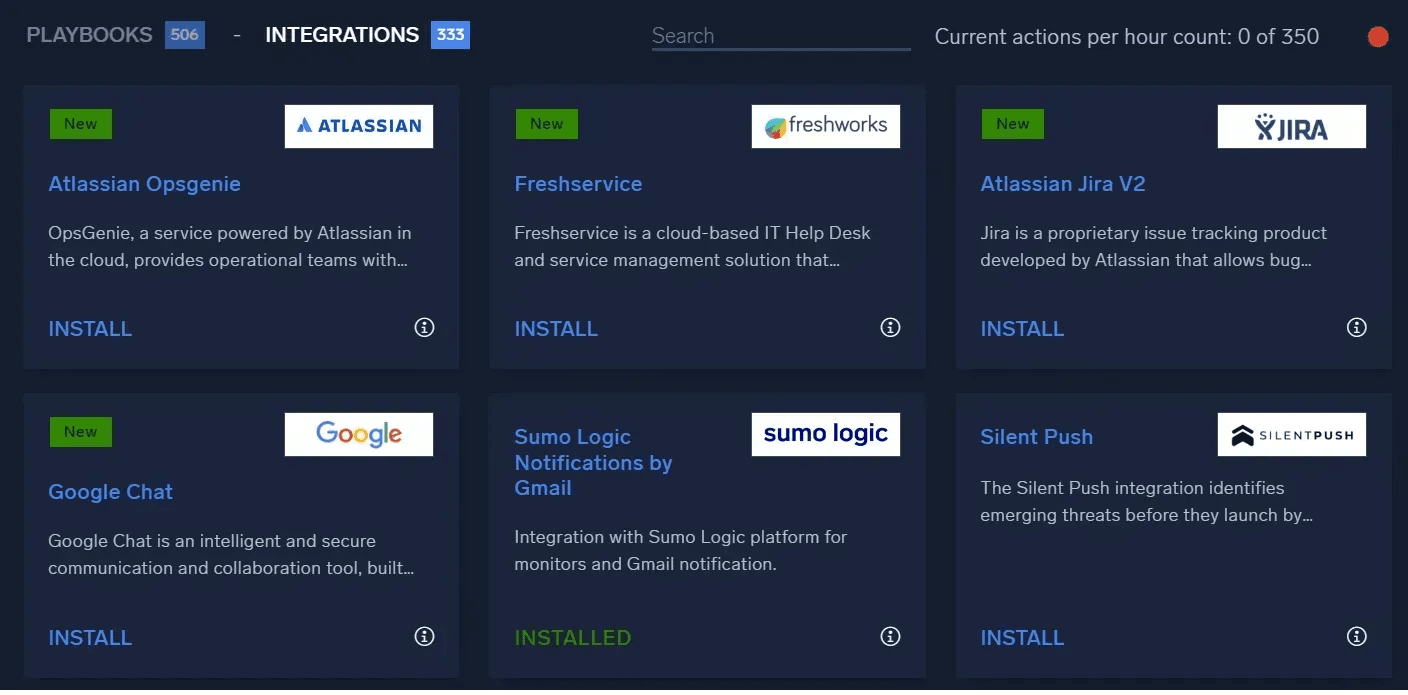Click the JIRA logo on Atlassian Jira V2 card

tap(1291, 126)
